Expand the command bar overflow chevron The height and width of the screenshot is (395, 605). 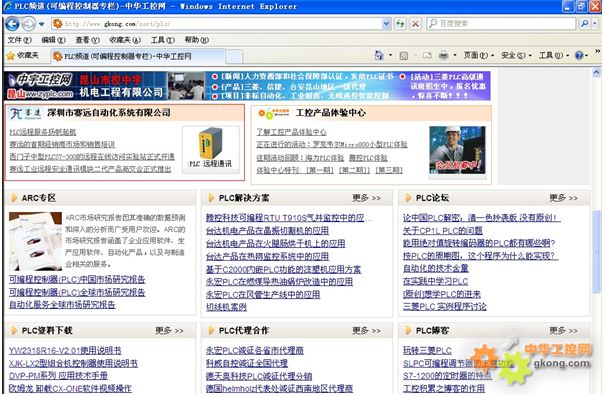point(598,51)
